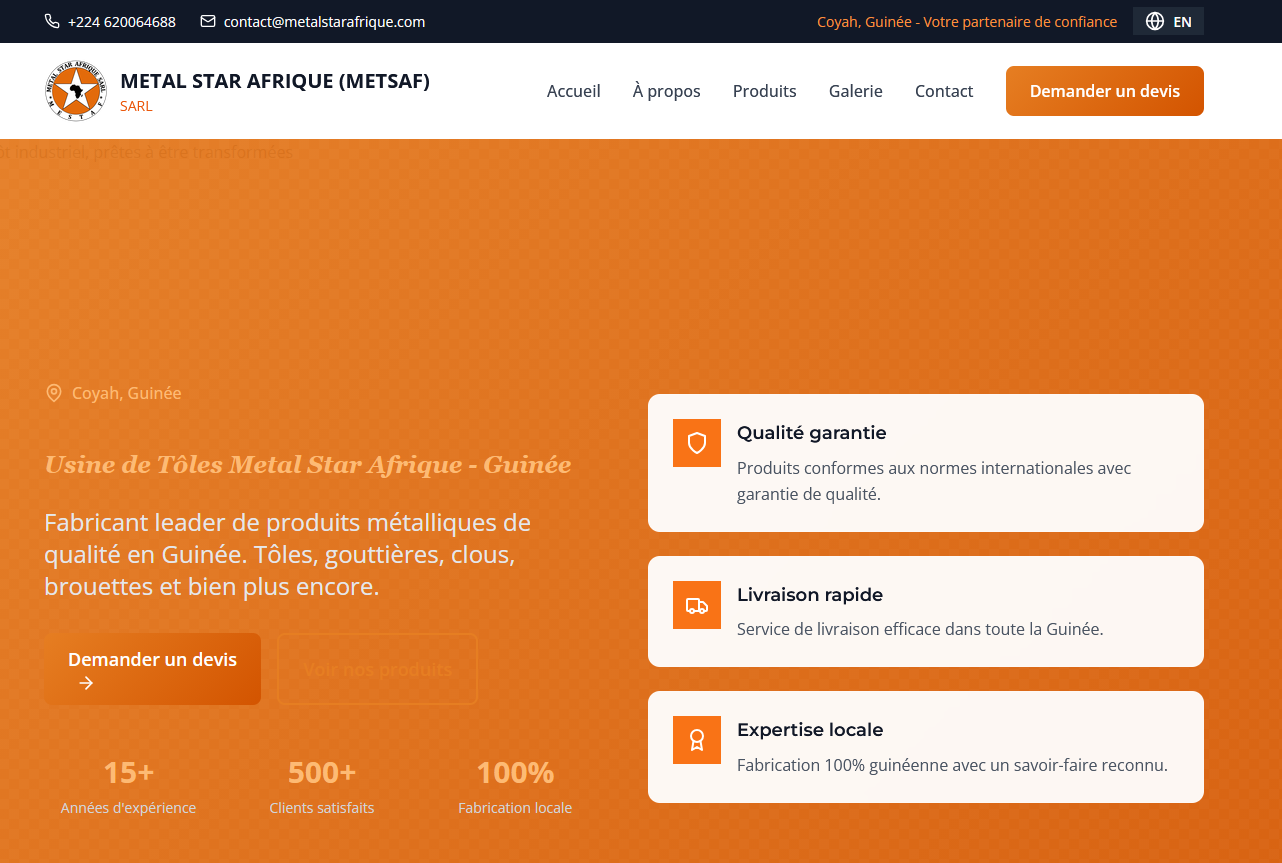1282x863 pixels.
Task: Click the envelope email icon
Action: [x=208, y=21]
